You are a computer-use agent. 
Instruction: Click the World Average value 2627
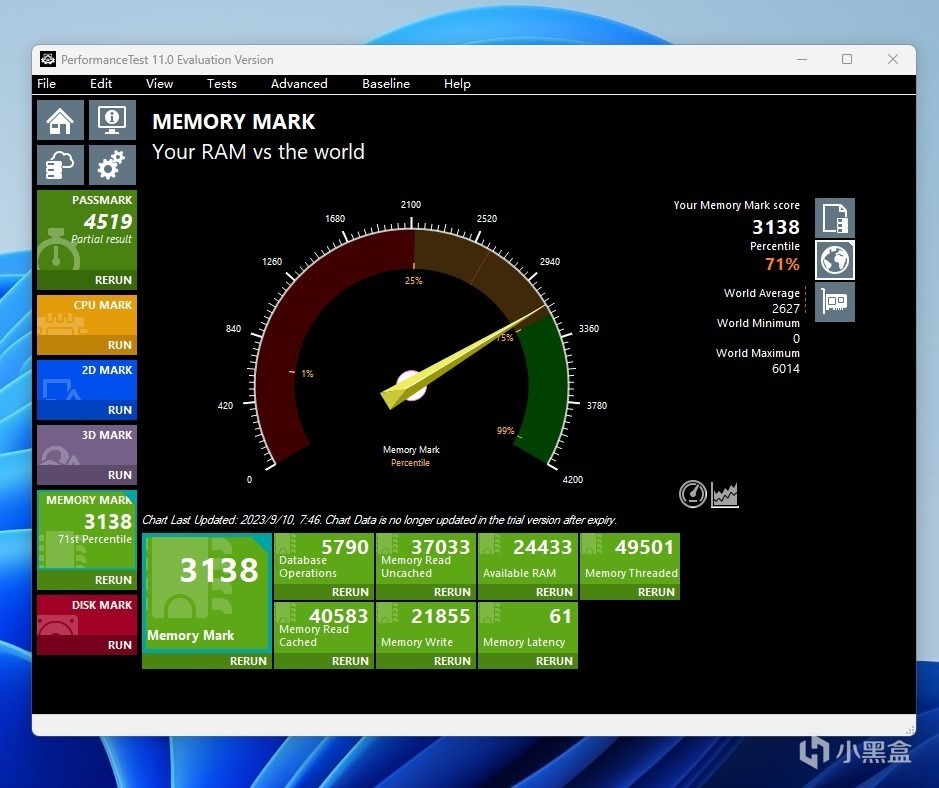786,308
